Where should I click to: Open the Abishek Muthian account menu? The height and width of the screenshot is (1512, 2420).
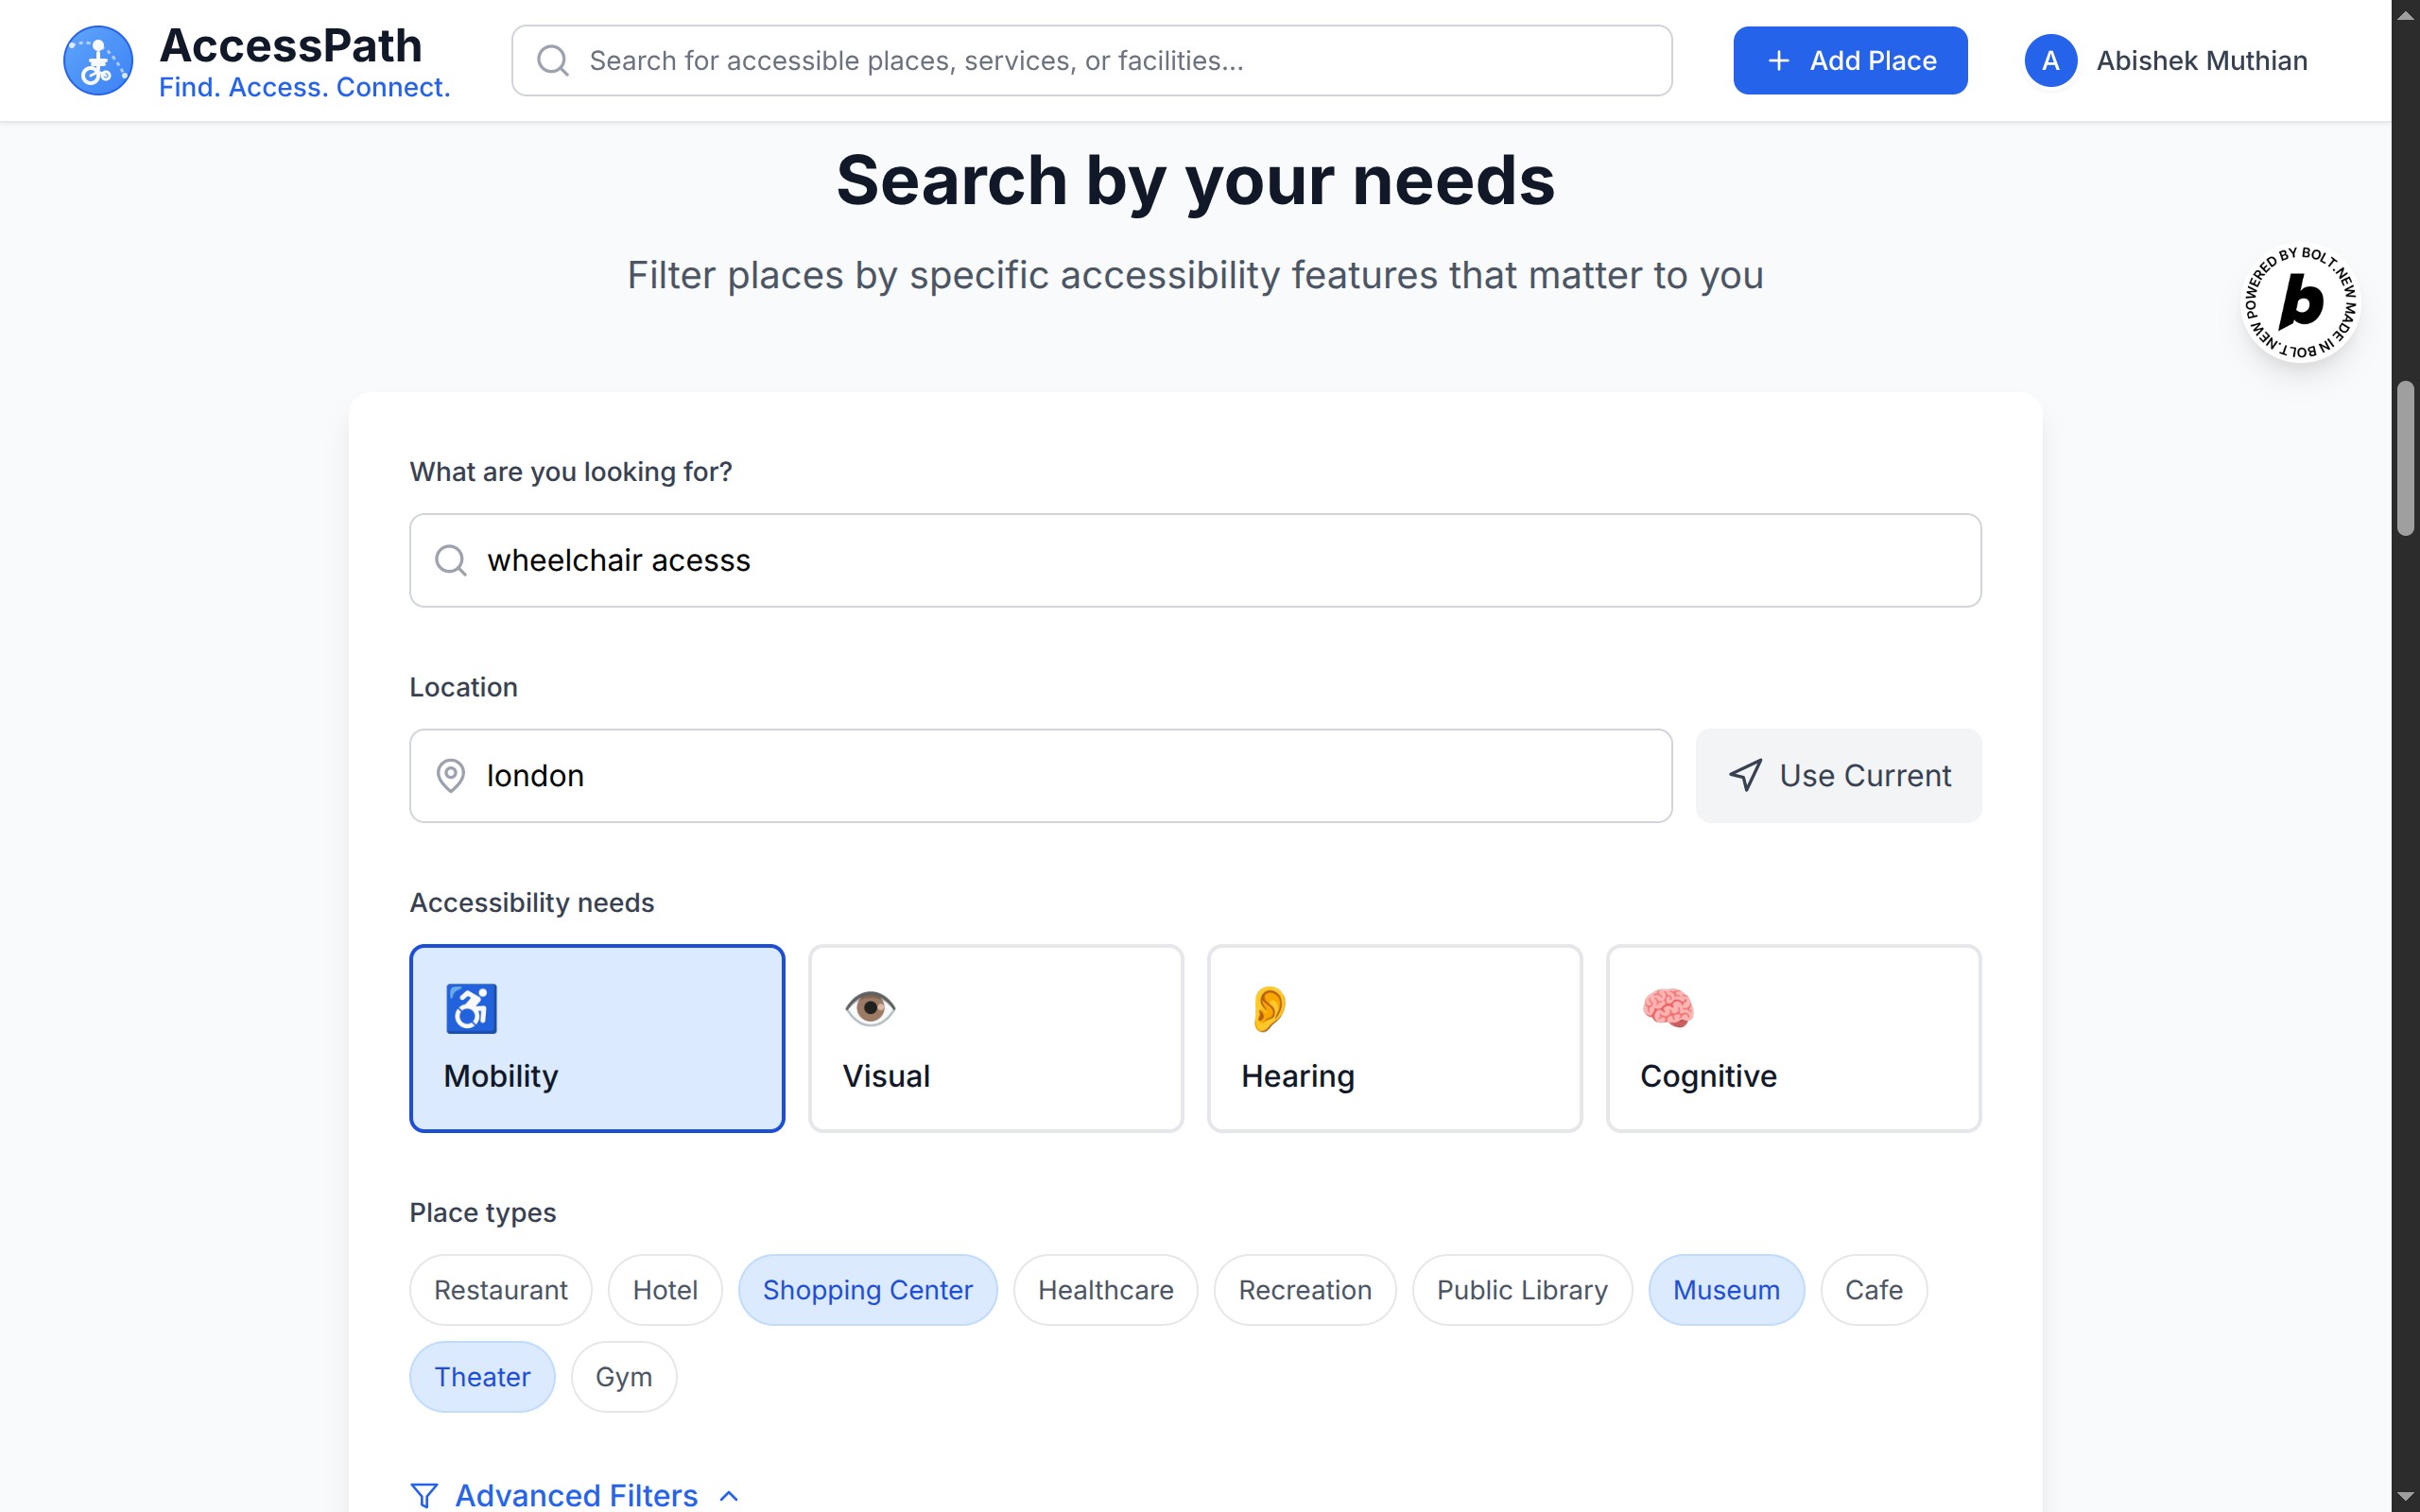2201,61
